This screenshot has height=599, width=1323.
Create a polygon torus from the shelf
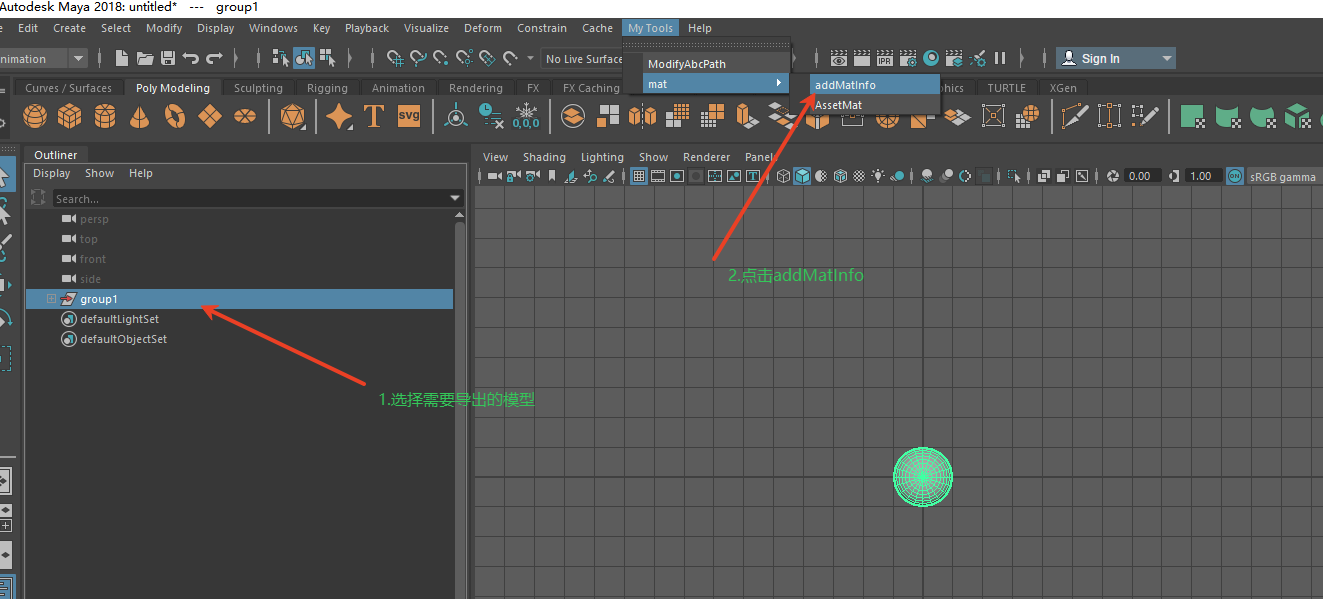174,117
